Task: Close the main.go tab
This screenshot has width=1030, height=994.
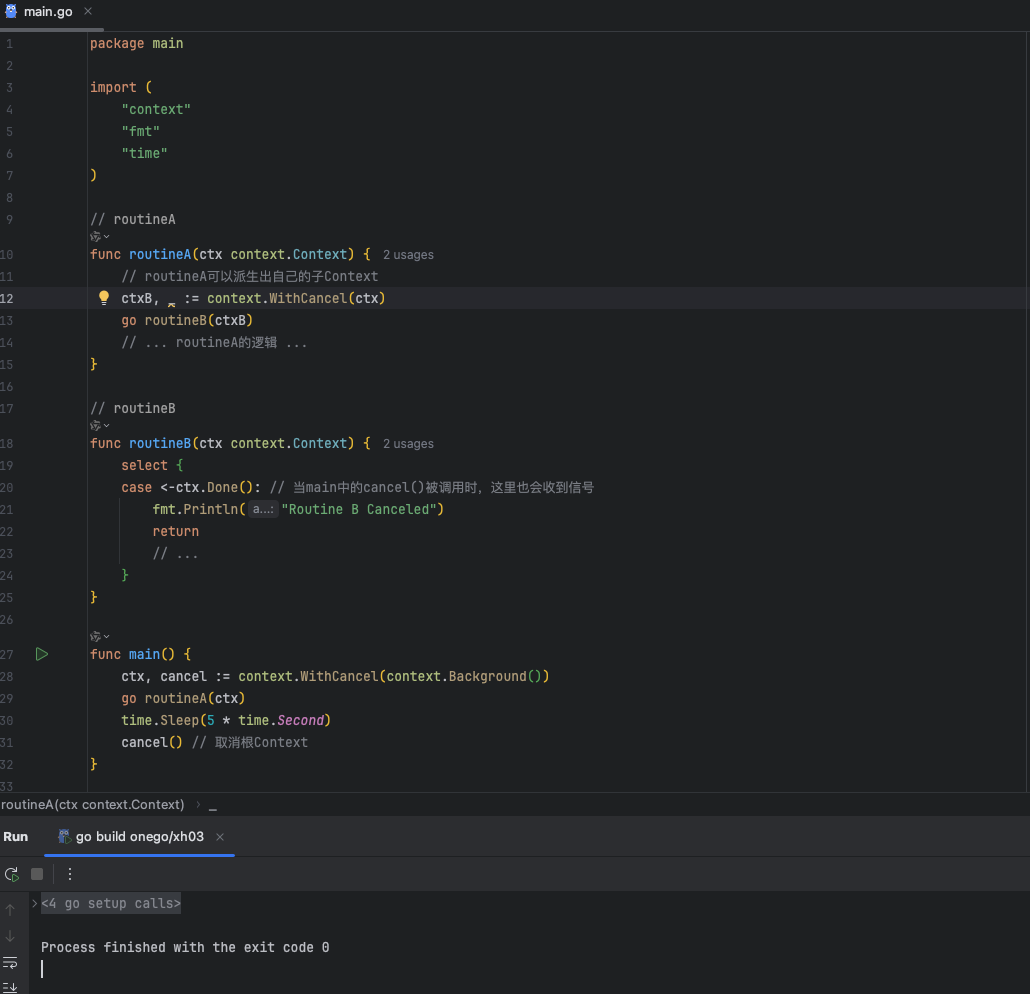Action: click(x=88, y=11)
